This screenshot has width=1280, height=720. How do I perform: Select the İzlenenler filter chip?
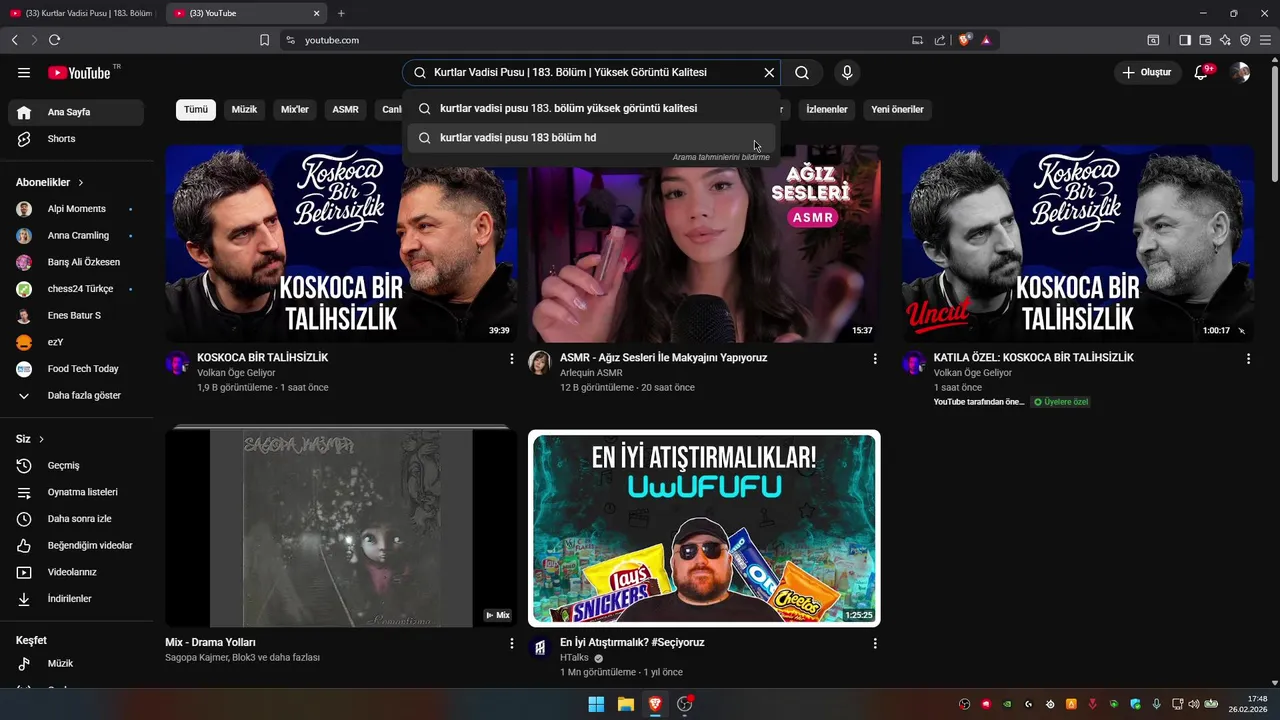point(827,110)
